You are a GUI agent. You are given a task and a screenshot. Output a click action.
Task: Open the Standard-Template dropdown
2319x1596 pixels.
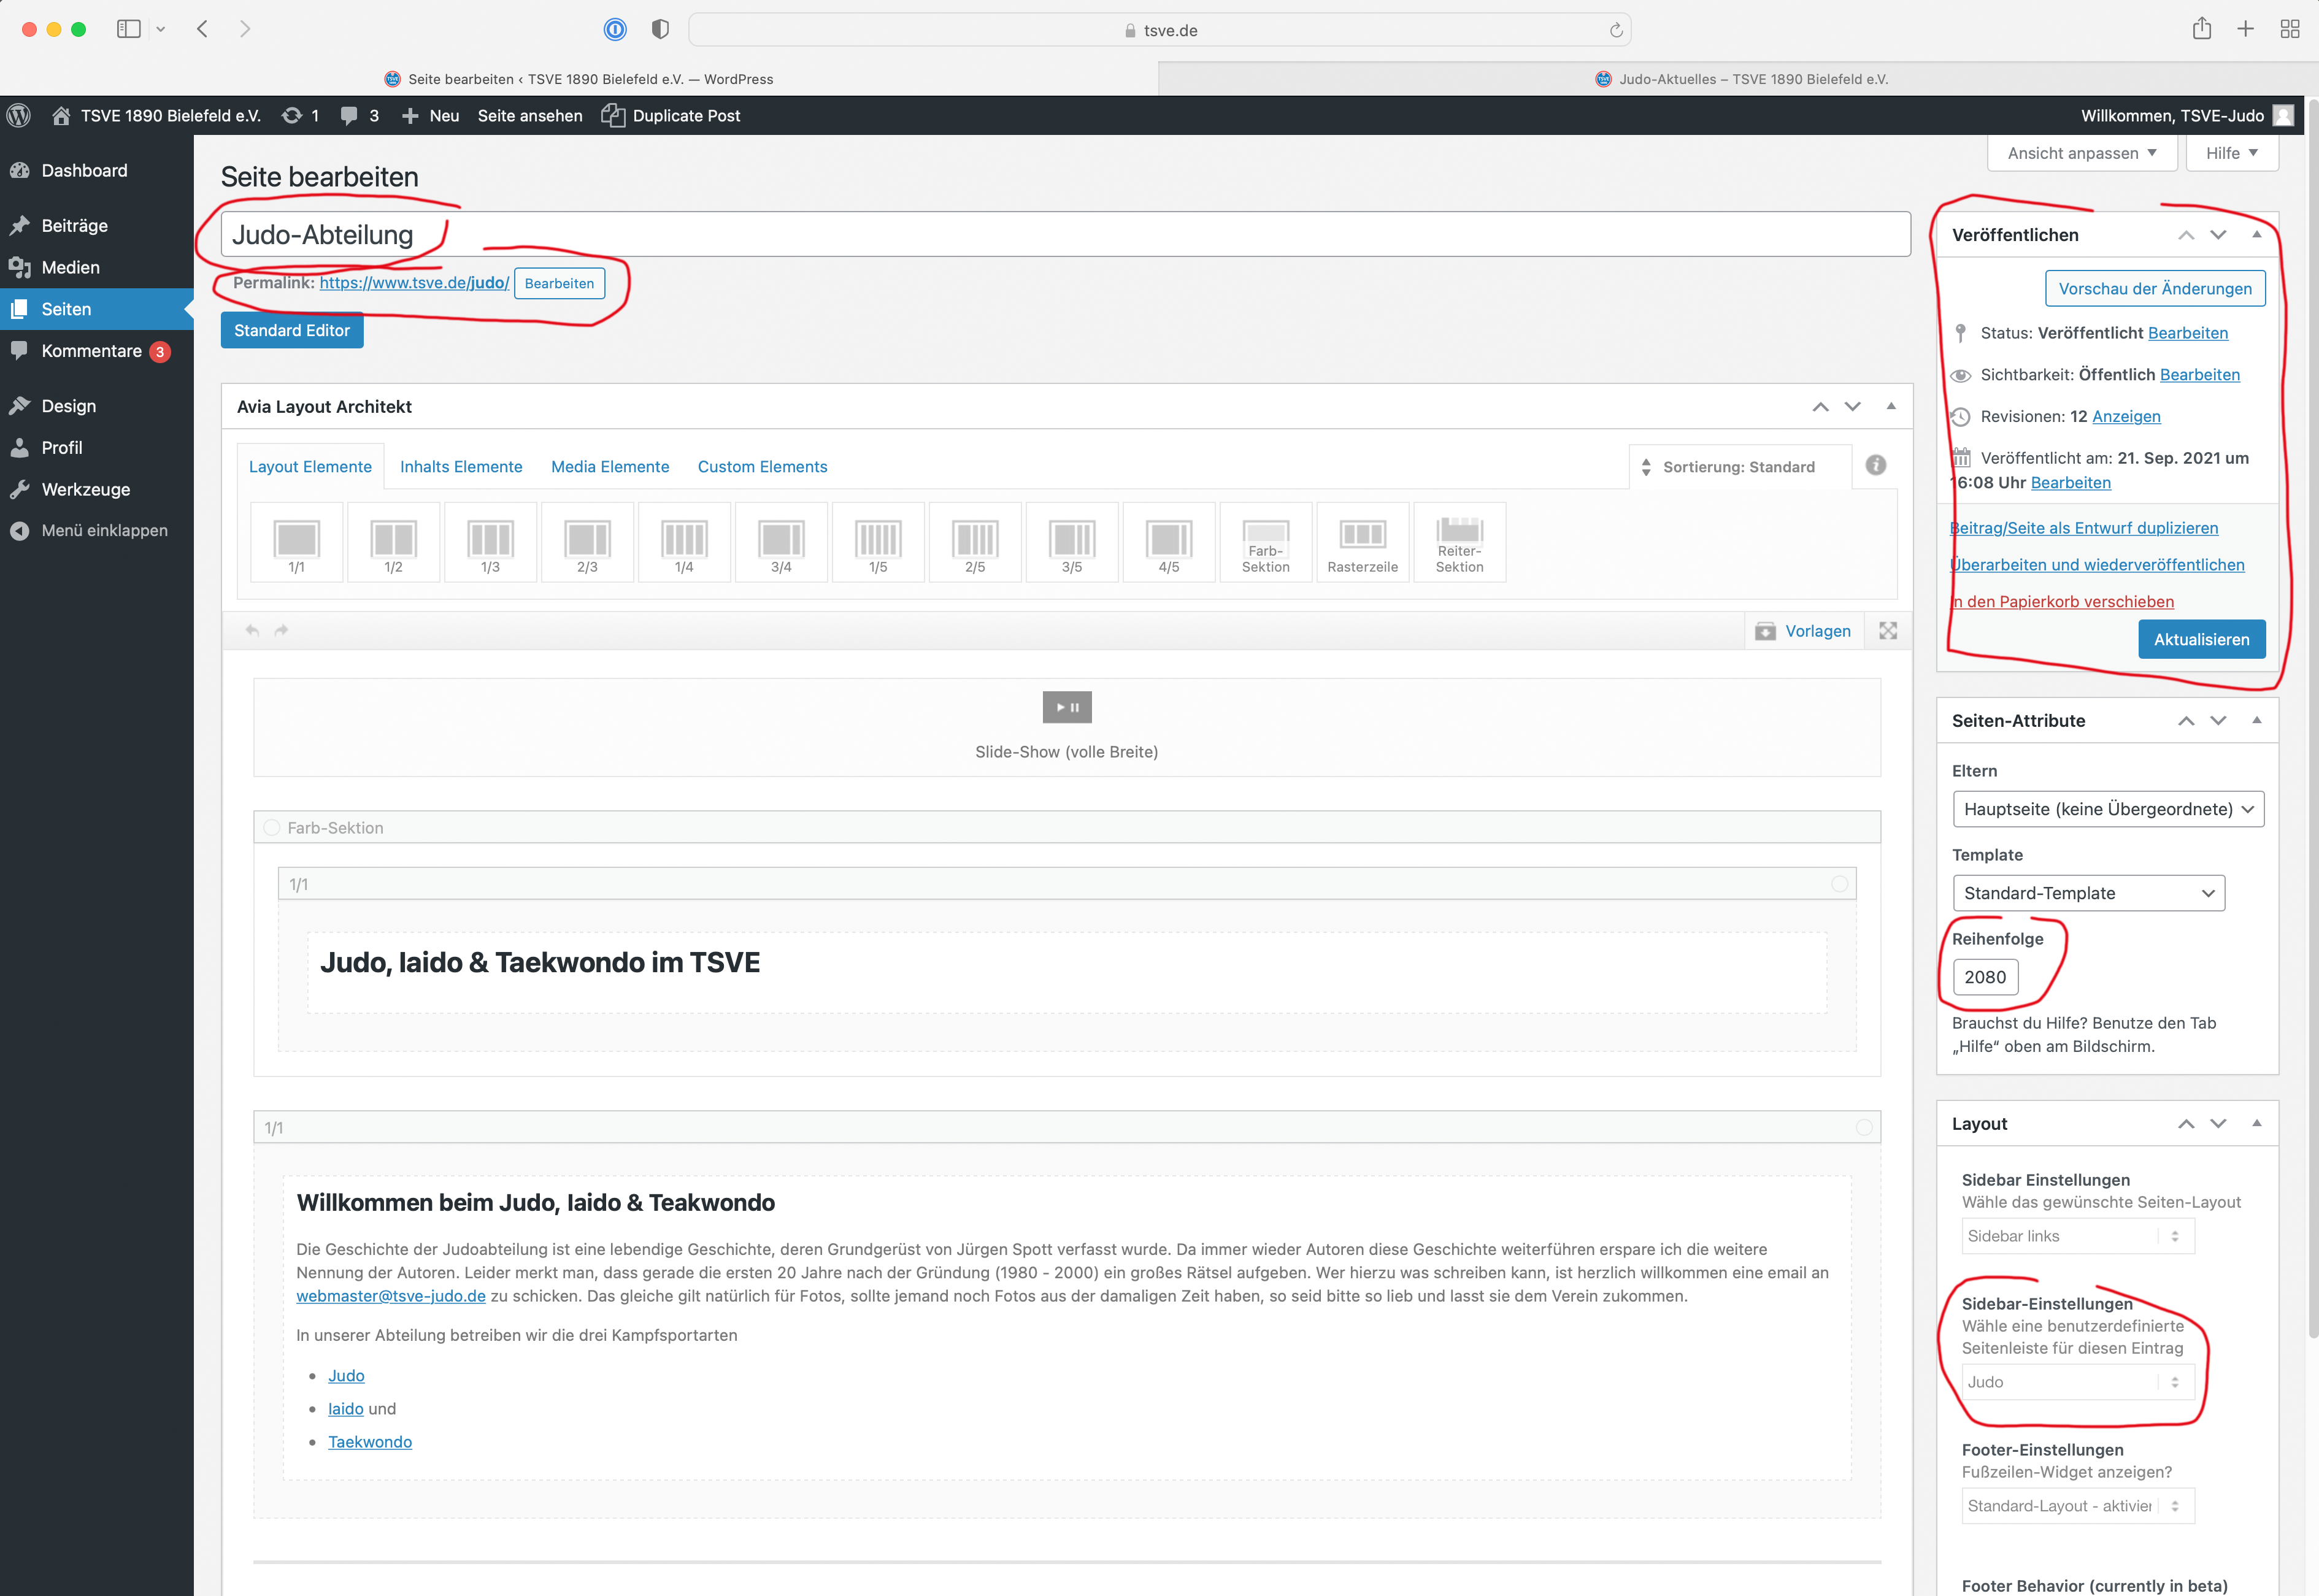2088,893
